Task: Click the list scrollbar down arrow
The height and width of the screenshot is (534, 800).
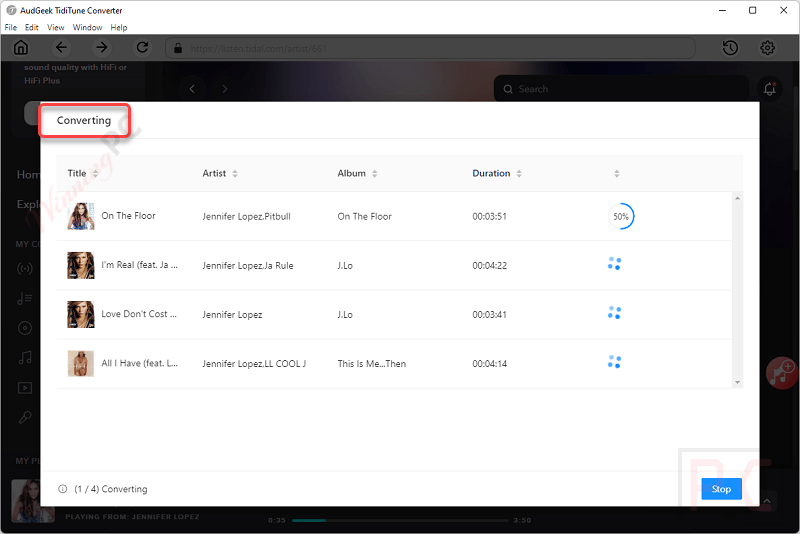Action: [737, 382]
